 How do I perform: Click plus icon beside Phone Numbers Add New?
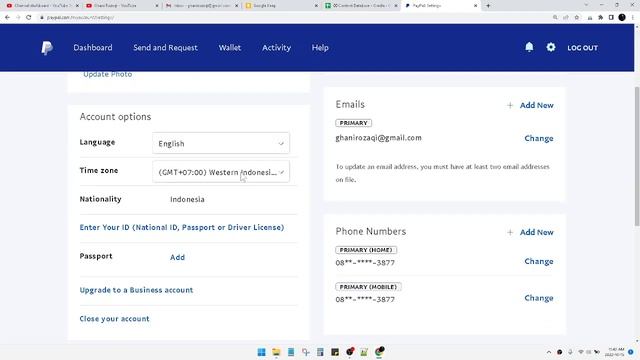coord(510,232)
